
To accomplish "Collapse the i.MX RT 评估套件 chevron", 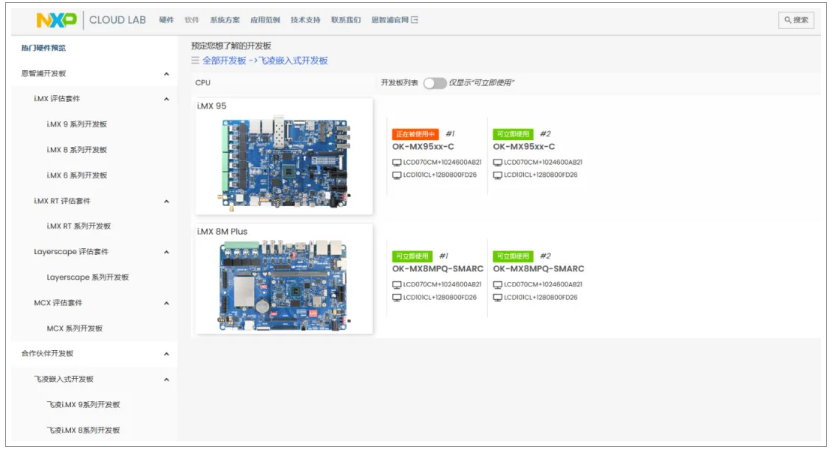I will (167, 202).
